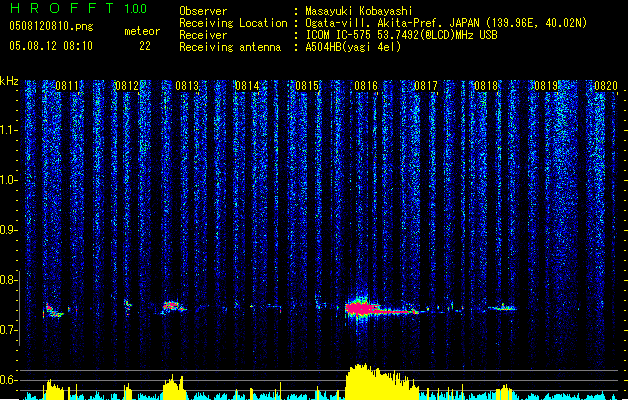Click the 0.7 kHz axis label

tap(9, 330)
